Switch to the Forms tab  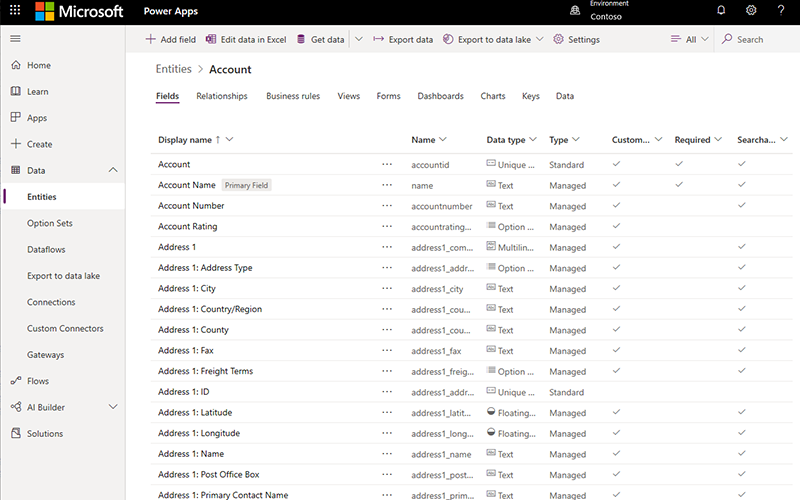[x=388, y=96]
